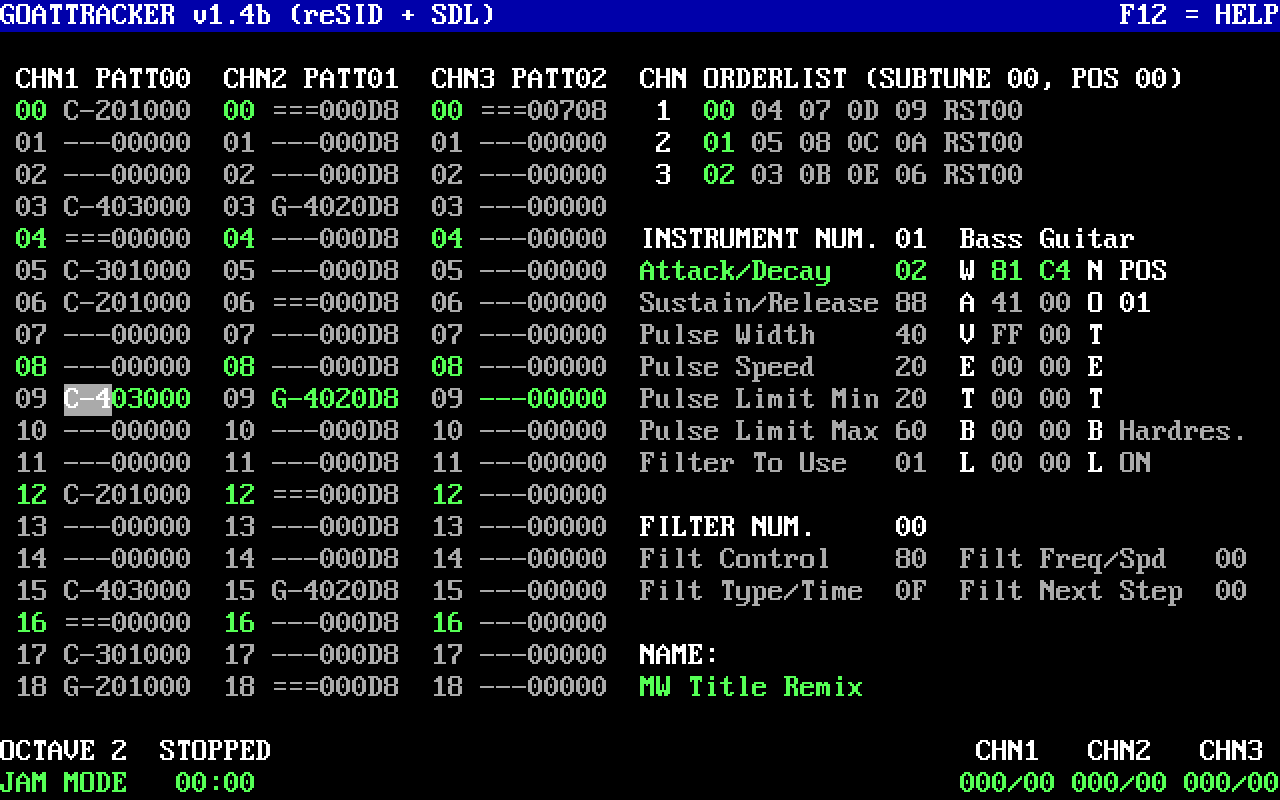Click the song name MW Title Remix

(751, 687)
